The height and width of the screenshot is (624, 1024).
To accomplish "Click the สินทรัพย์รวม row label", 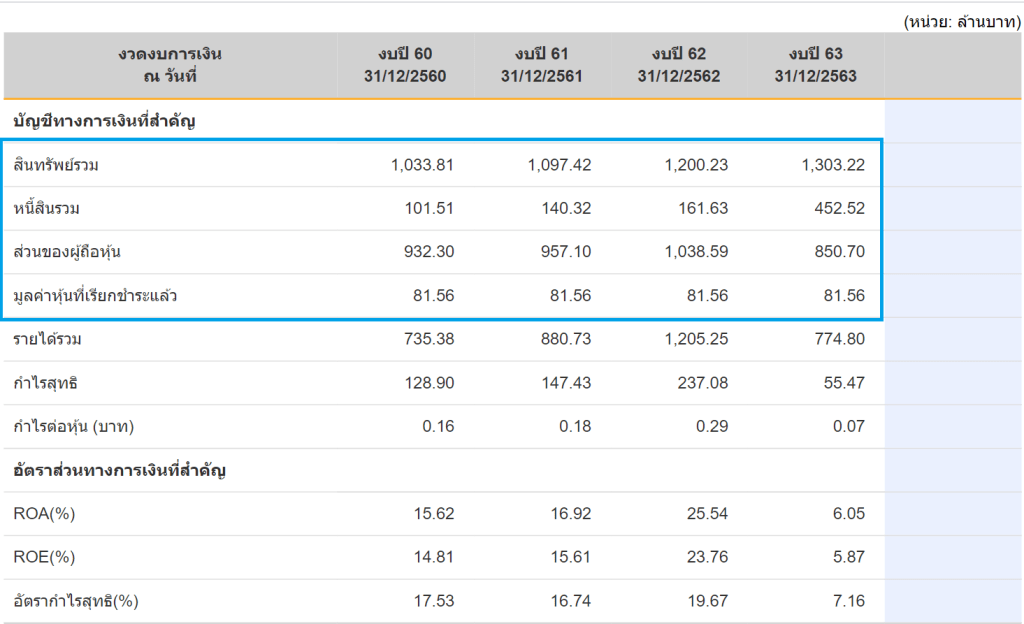I will coord(56,165).
